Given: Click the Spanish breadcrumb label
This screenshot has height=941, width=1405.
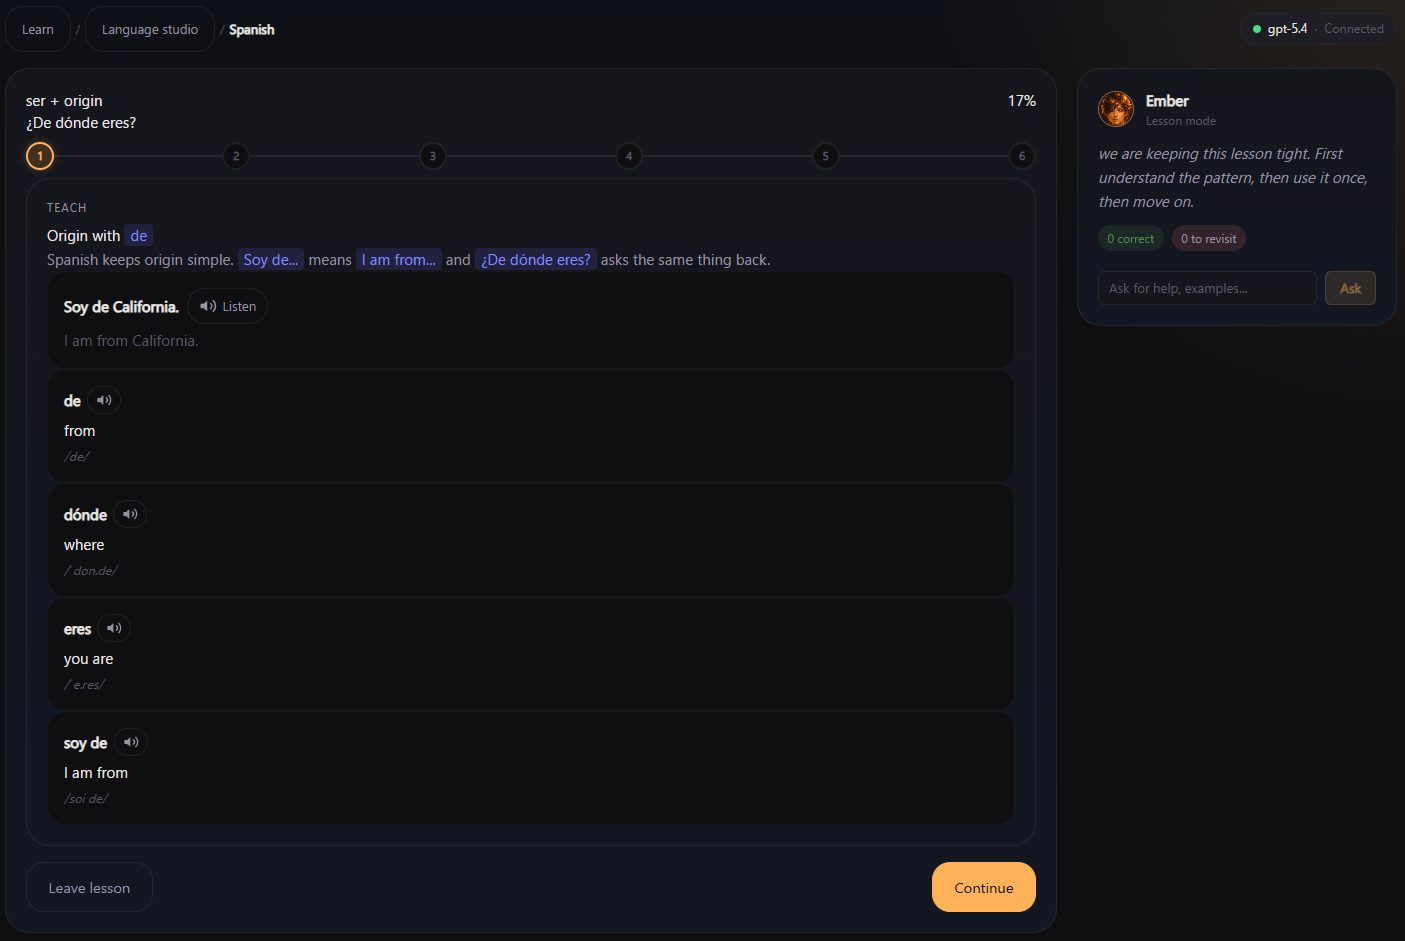Looking at the screenshot, I should [x=251, y=29].
